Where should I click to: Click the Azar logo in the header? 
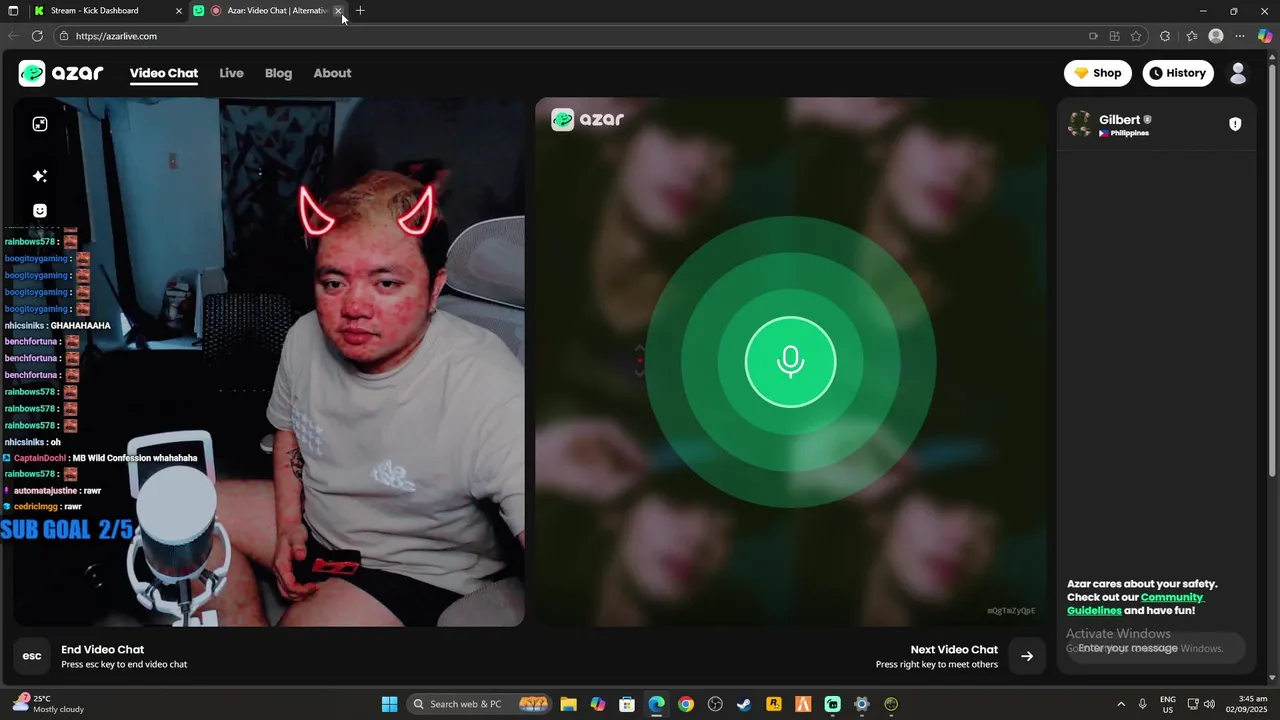[61, 73]
